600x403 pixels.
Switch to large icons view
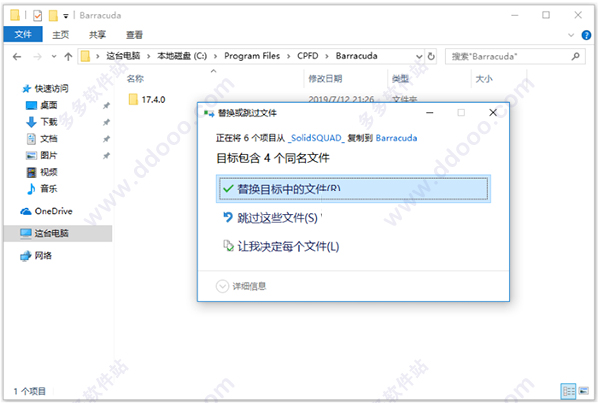pyautogui.click(x=584, y=391)
